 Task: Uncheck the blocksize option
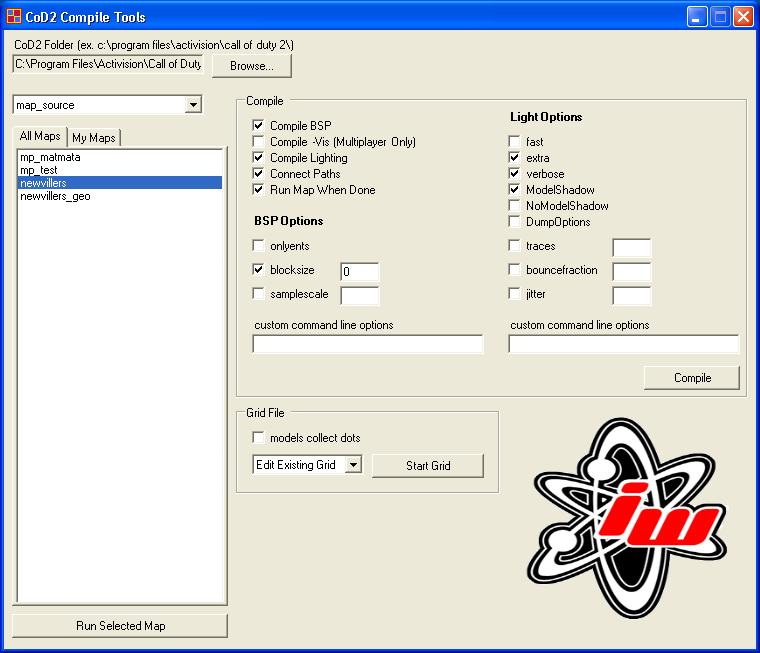point(258,270)
